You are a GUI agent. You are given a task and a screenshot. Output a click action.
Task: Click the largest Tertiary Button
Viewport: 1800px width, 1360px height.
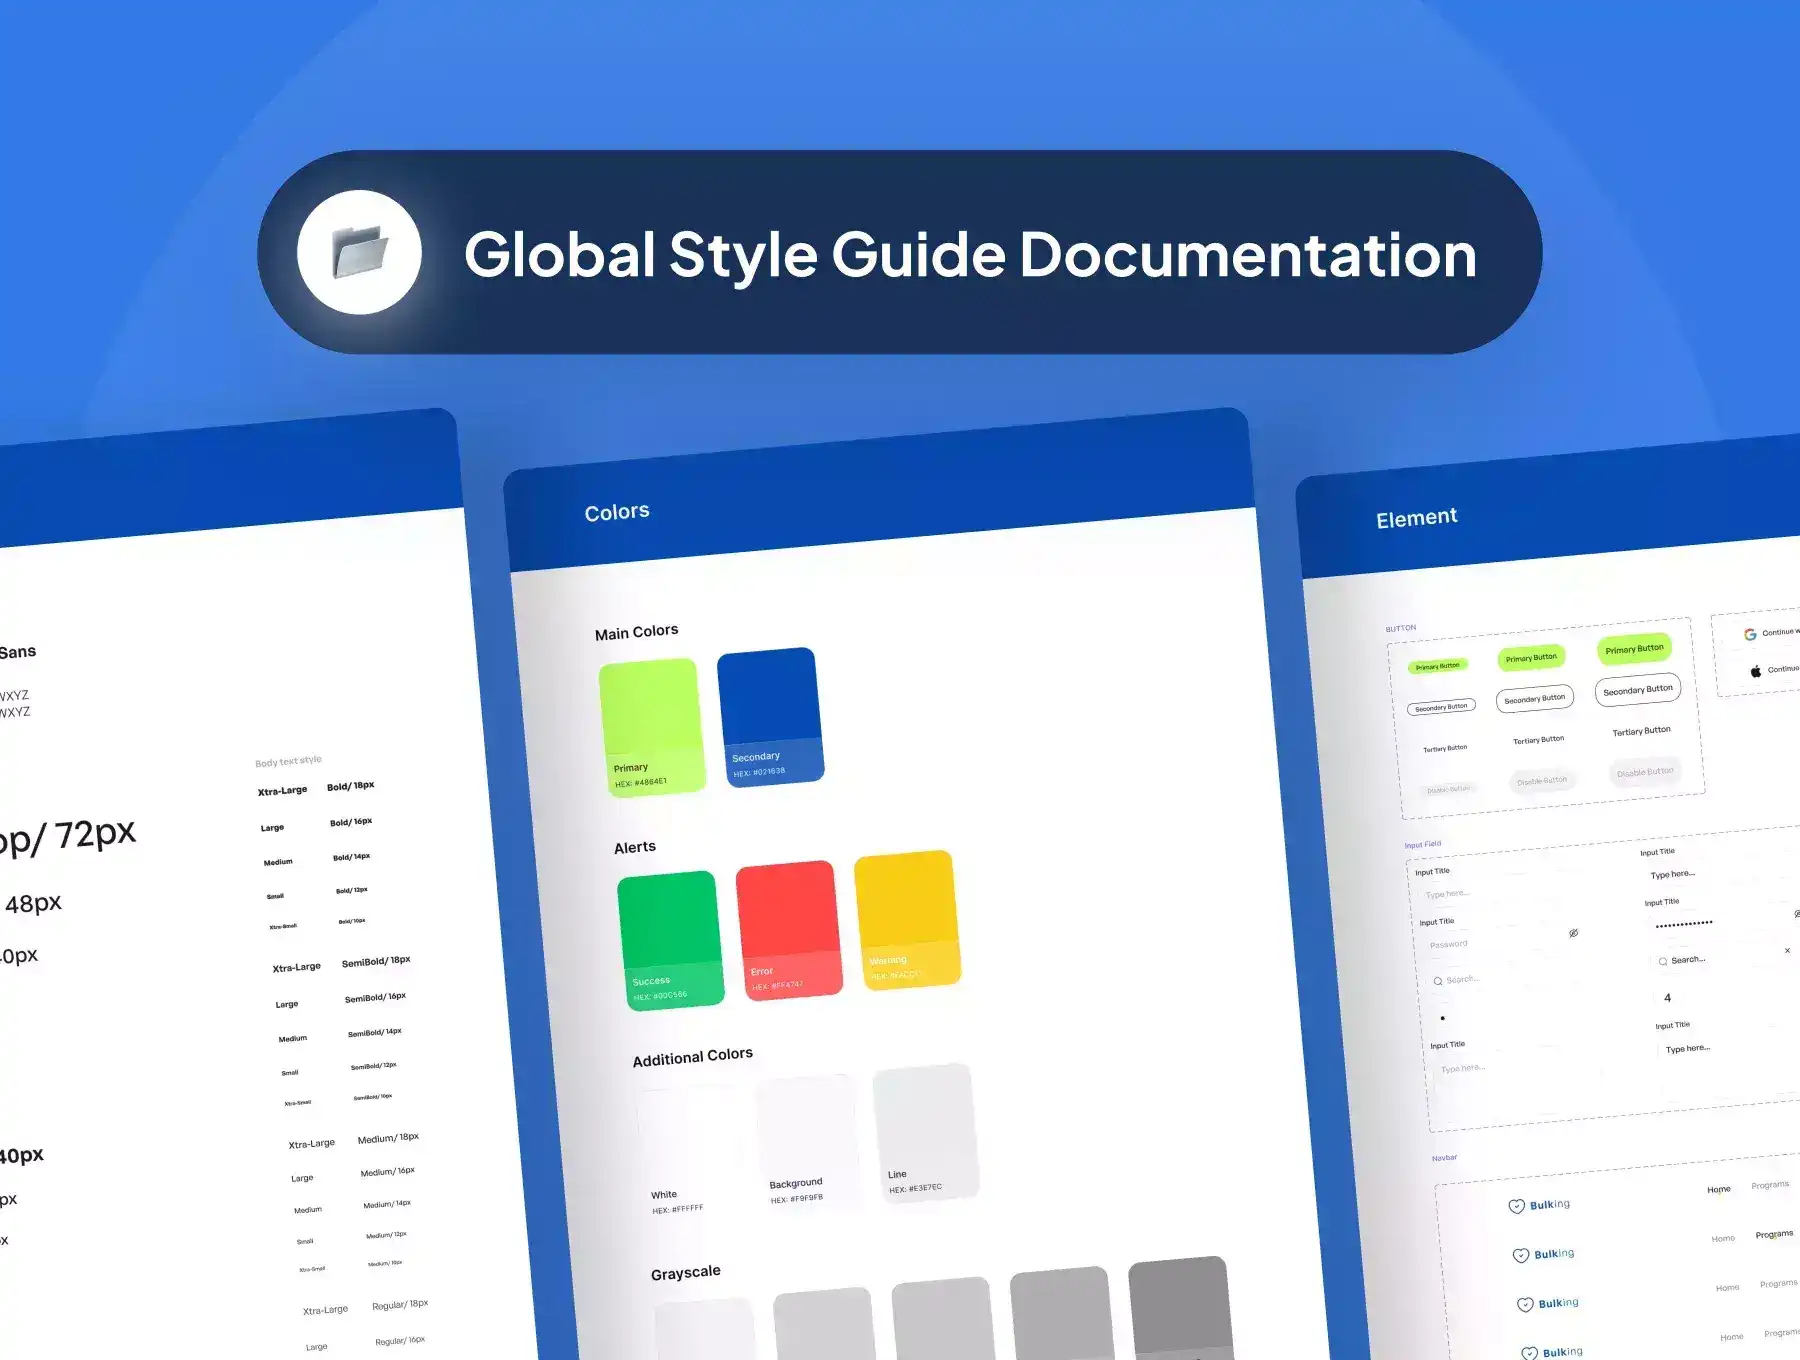[x=1641, y=731]
